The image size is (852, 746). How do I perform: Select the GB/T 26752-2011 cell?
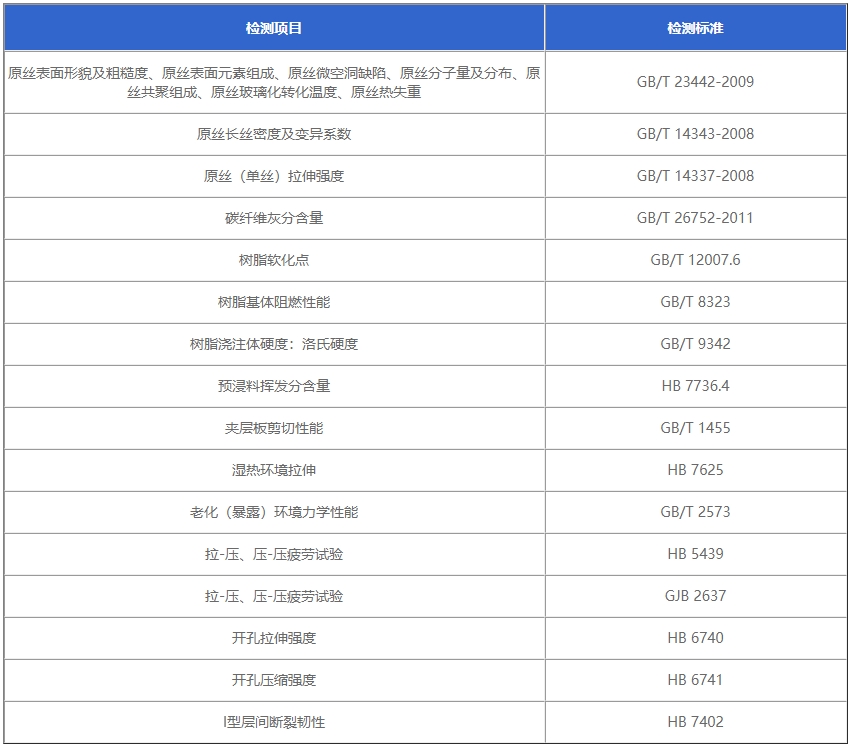(x=696, y=218)
